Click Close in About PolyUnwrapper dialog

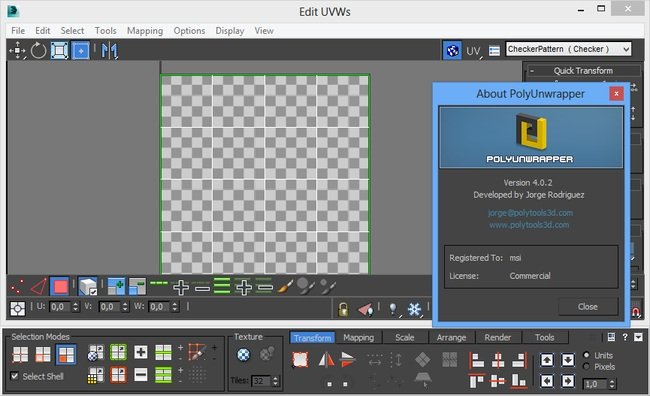pos(588,307)
